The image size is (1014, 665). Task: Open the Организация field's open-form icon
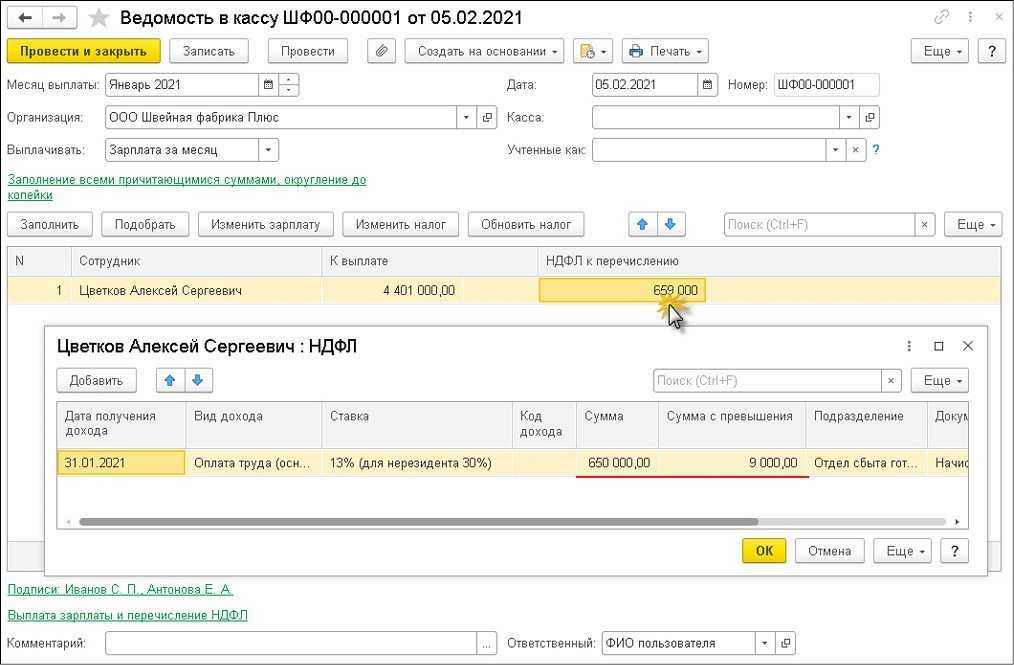[x=488, y=118]
